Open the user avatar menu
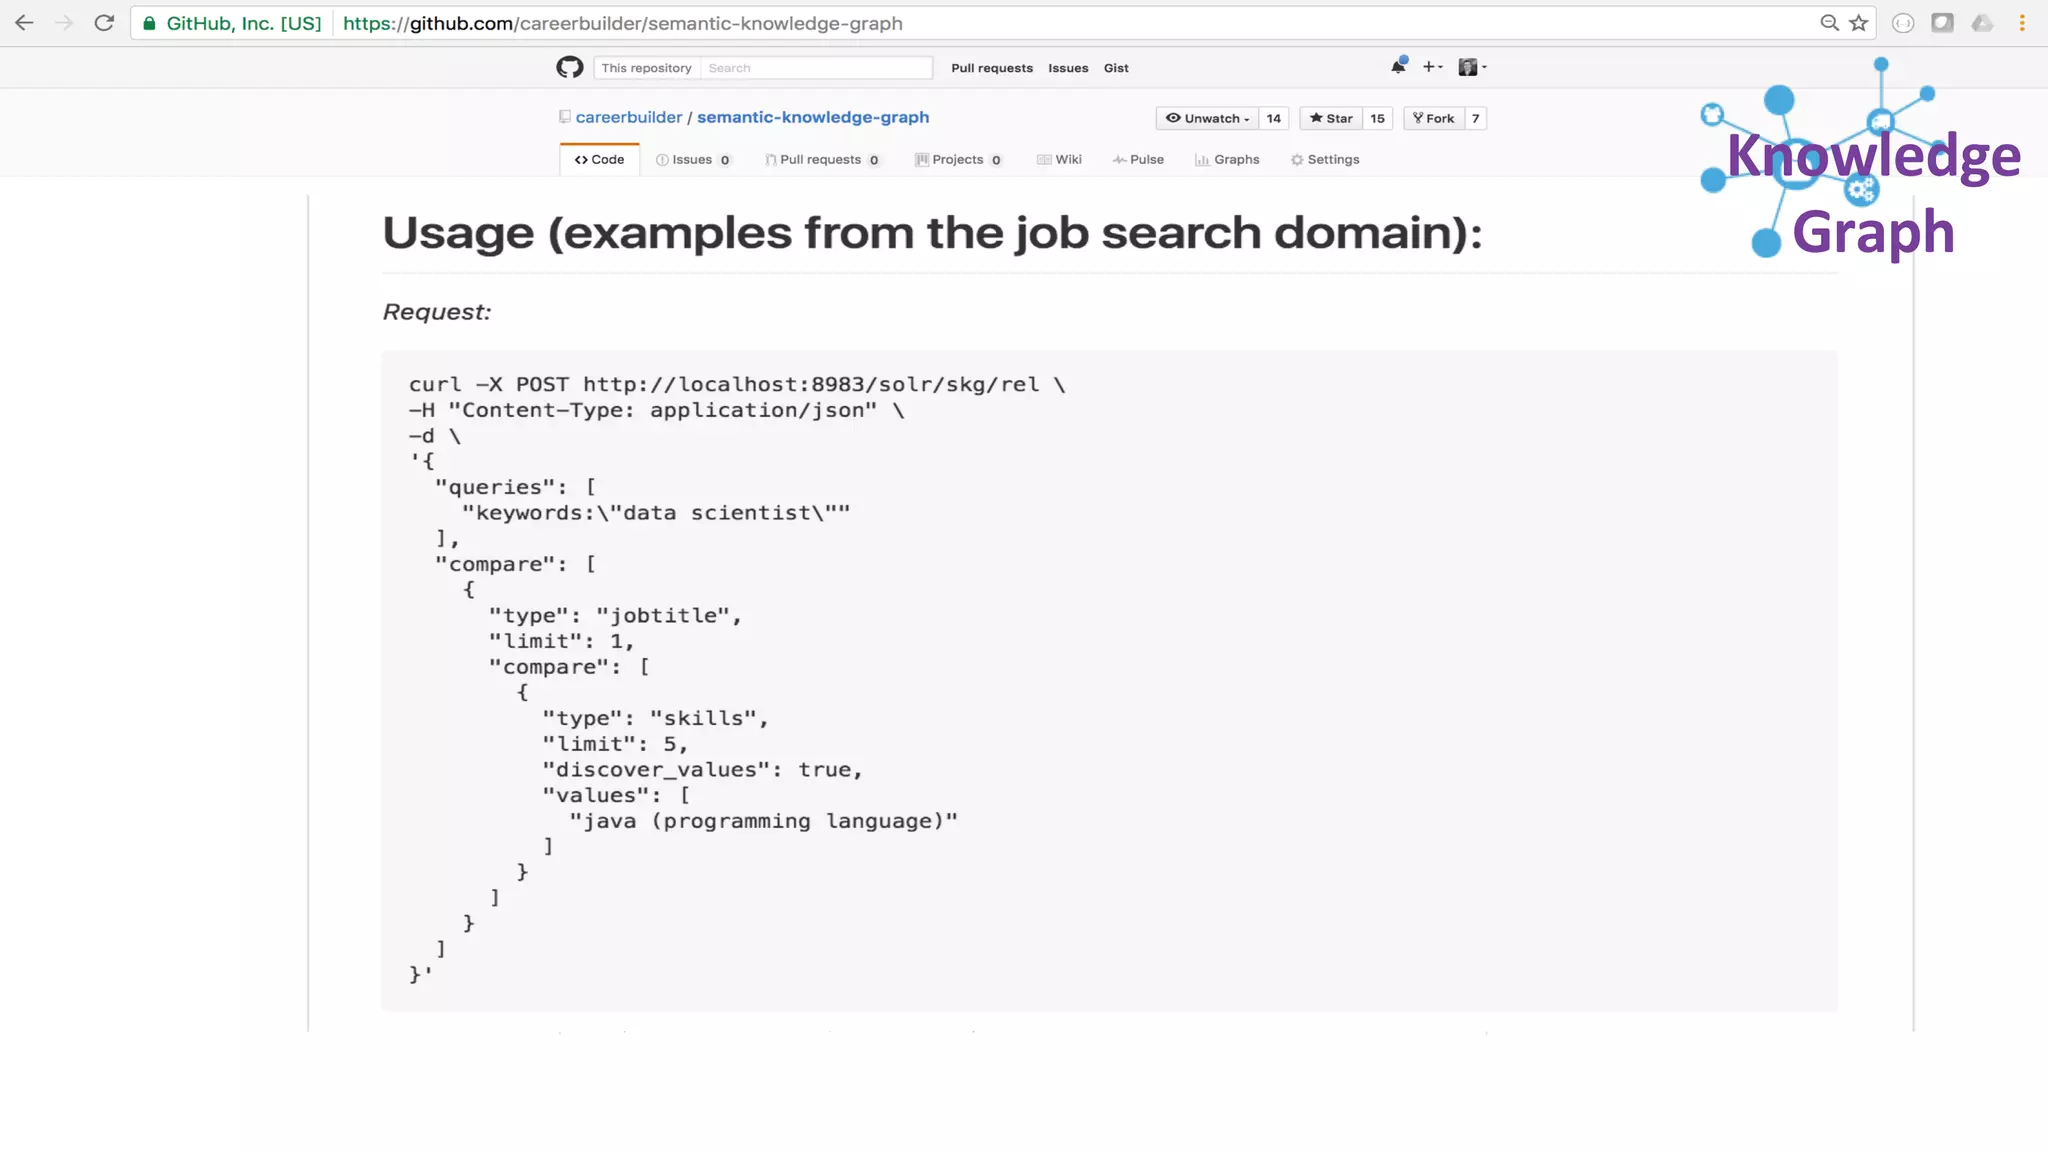2048x1152 pixels. click(1472, 67)
